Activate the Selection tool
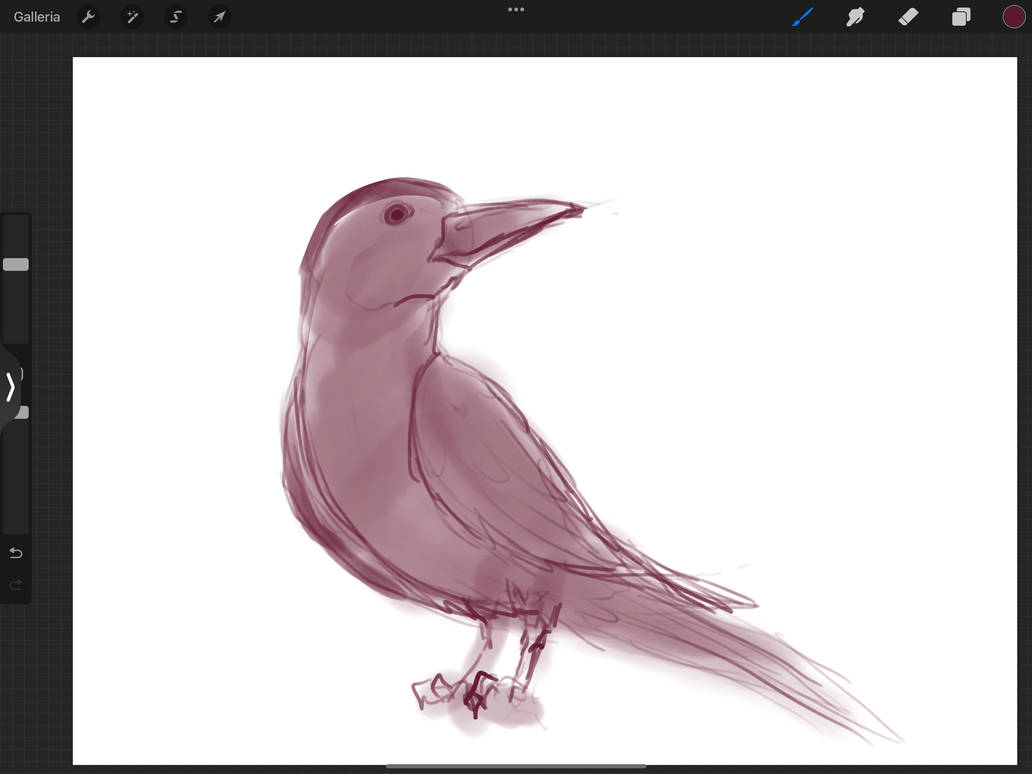 pyautogui.click(x=176, y=16)
